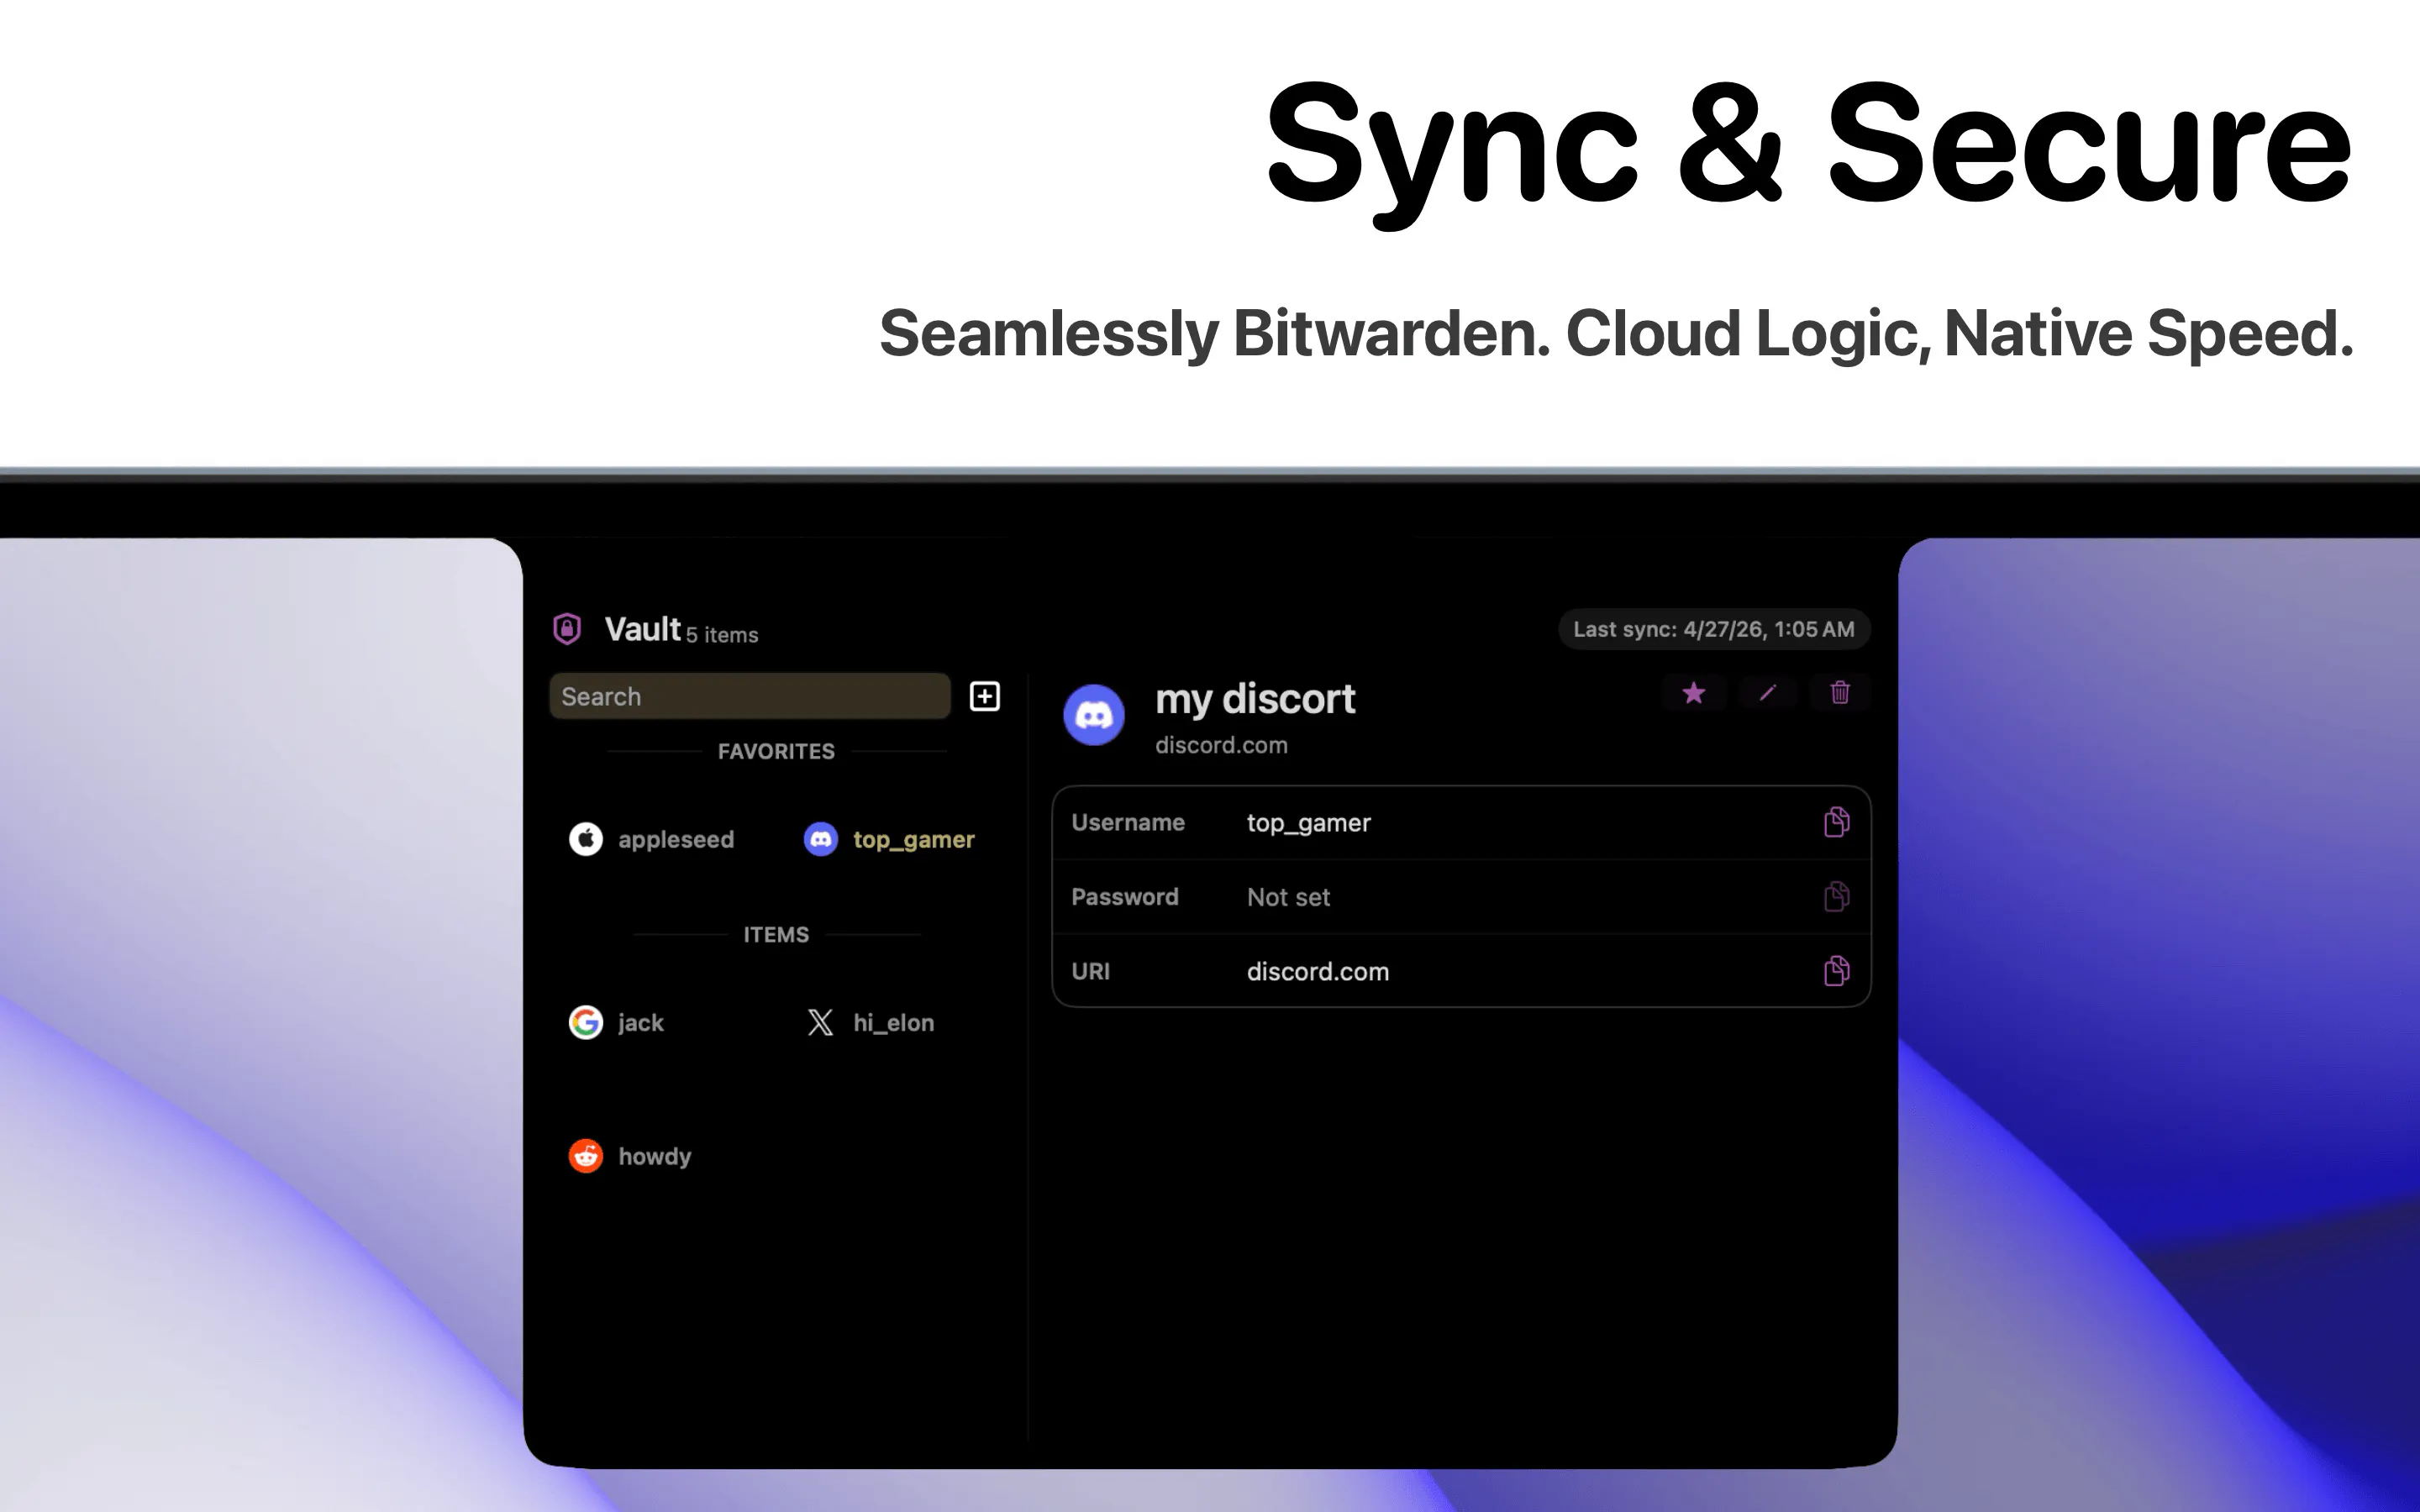Image resolution: width=2420 pixels, height=1512 pixels.
Task: Click the Reddit logo beside howdy
Action: 586,1156
